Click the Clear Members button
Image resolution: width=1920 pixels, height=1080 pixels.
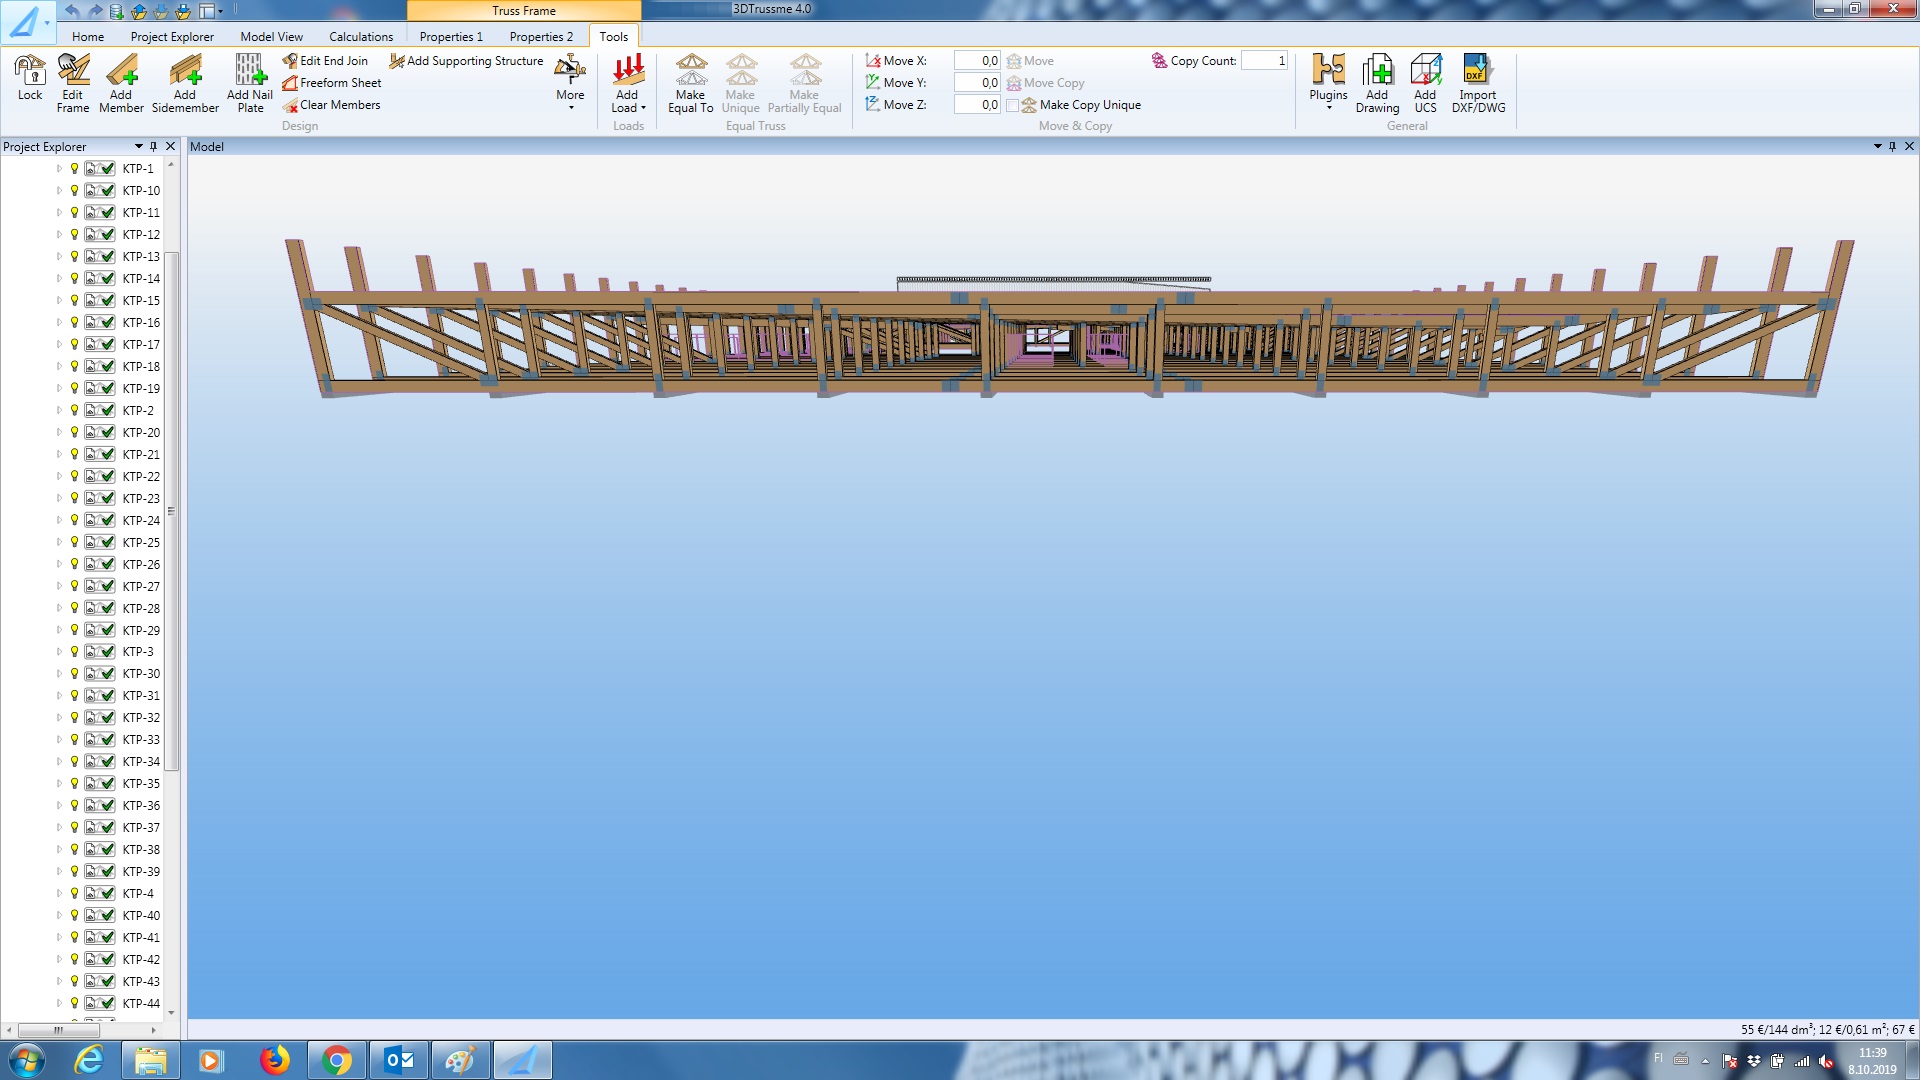(x=339, y=105)
